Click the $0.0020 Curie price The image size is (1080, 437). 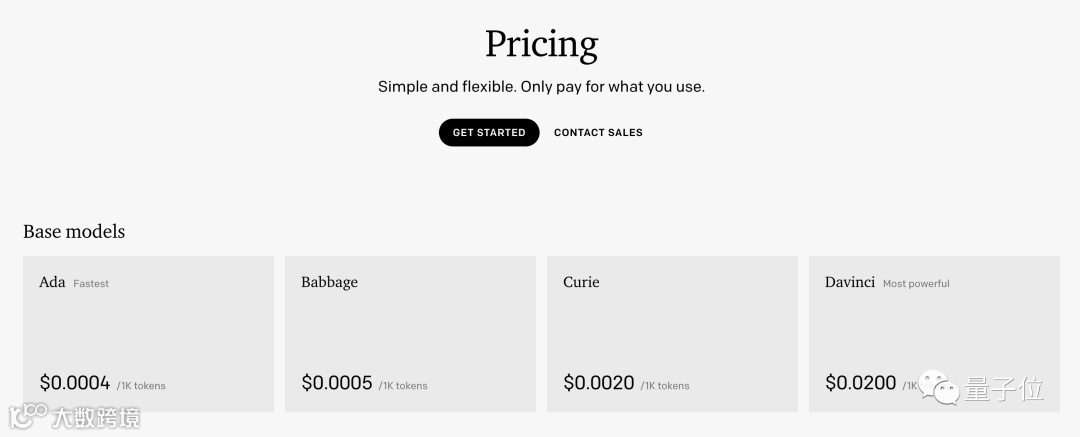[599, 382]
